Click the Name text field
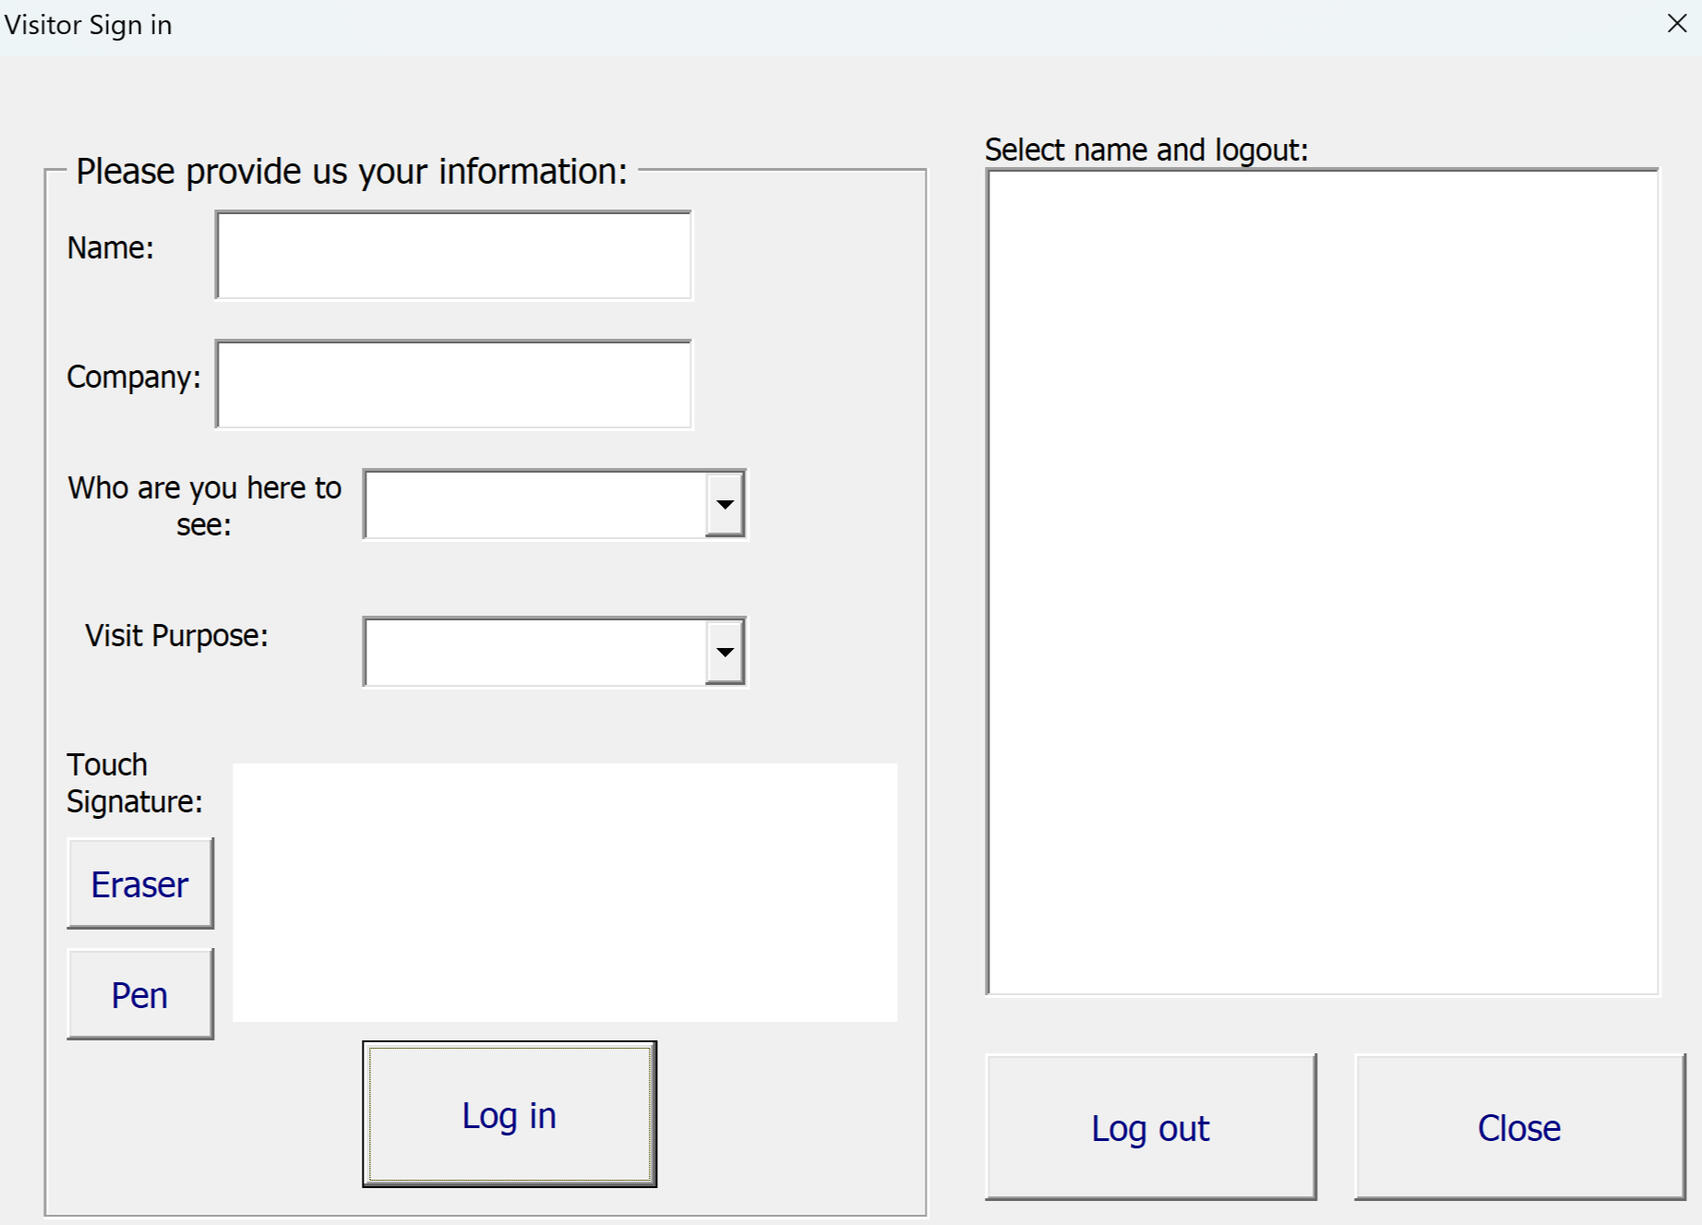 pos(453,255)
